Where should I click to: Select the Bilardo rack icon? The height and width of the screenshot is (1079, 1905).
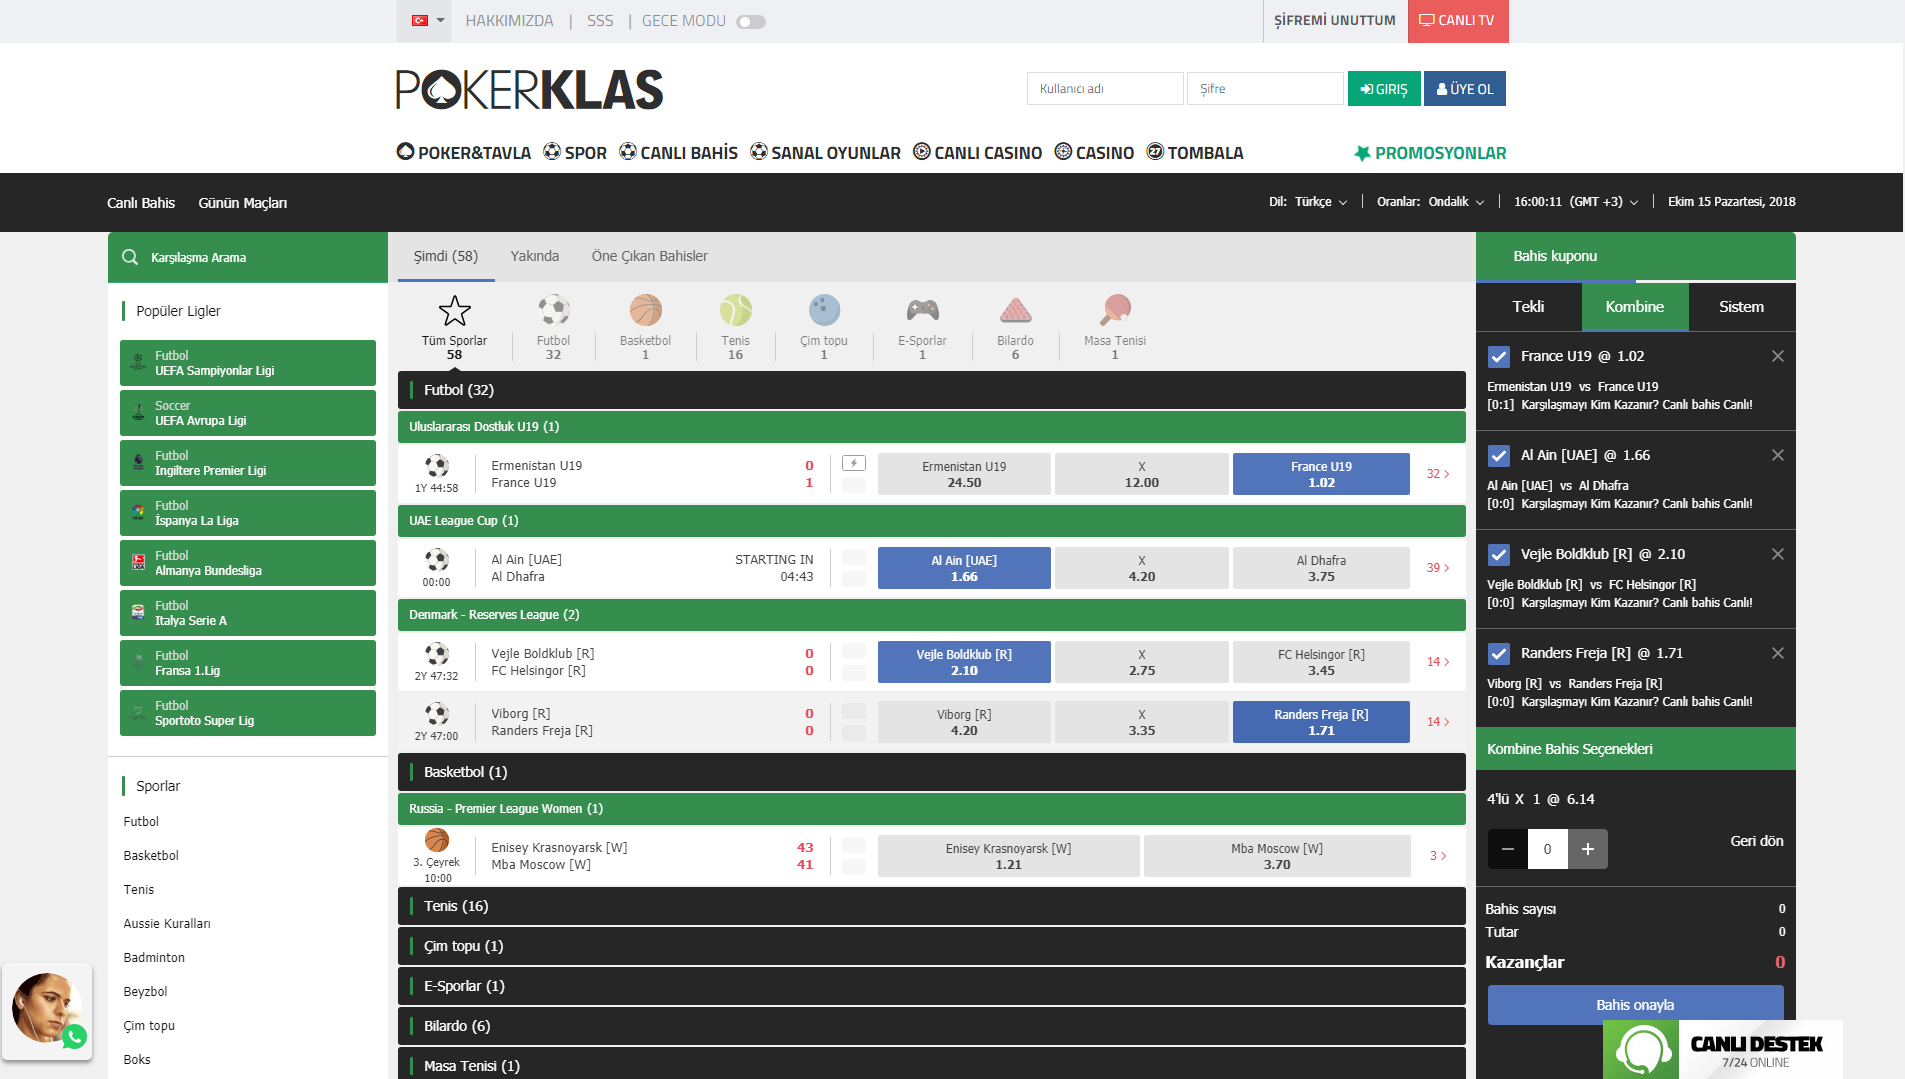[x=1015, y=311]
